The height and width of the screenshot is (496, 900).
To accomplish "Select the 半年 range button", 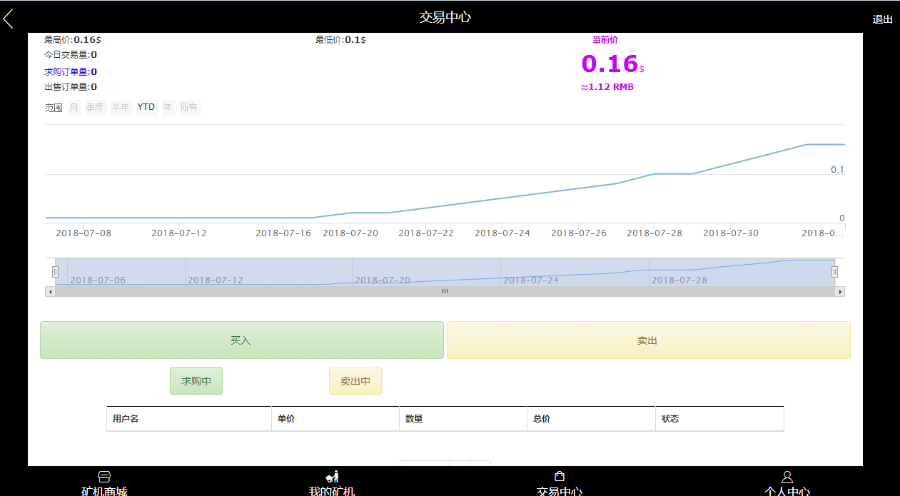I will pyautogui.click(x=121, y=107).
